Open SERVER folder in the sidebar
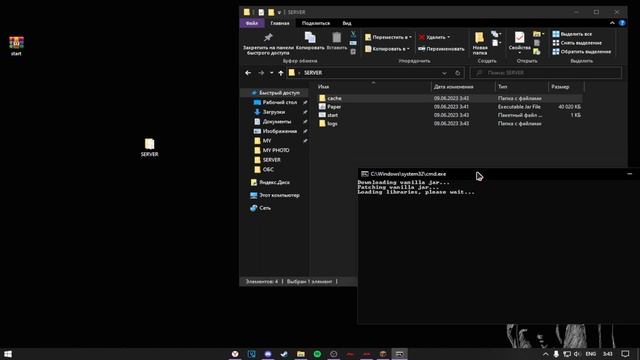Screen dimensions: 640x360 pos(271,160)
